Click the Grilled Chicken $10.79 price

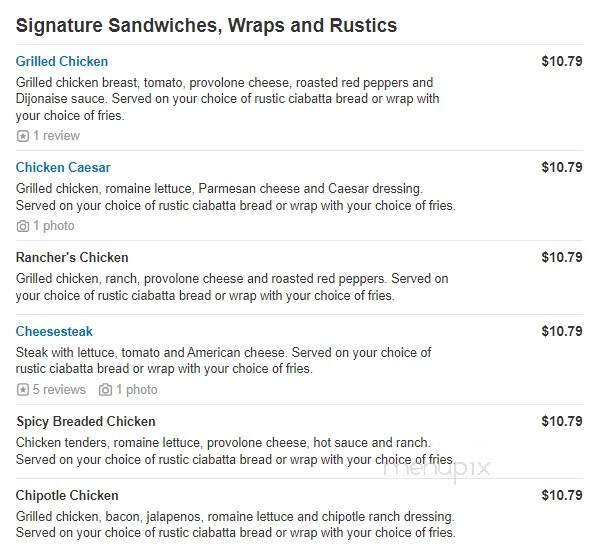point(561,62)
